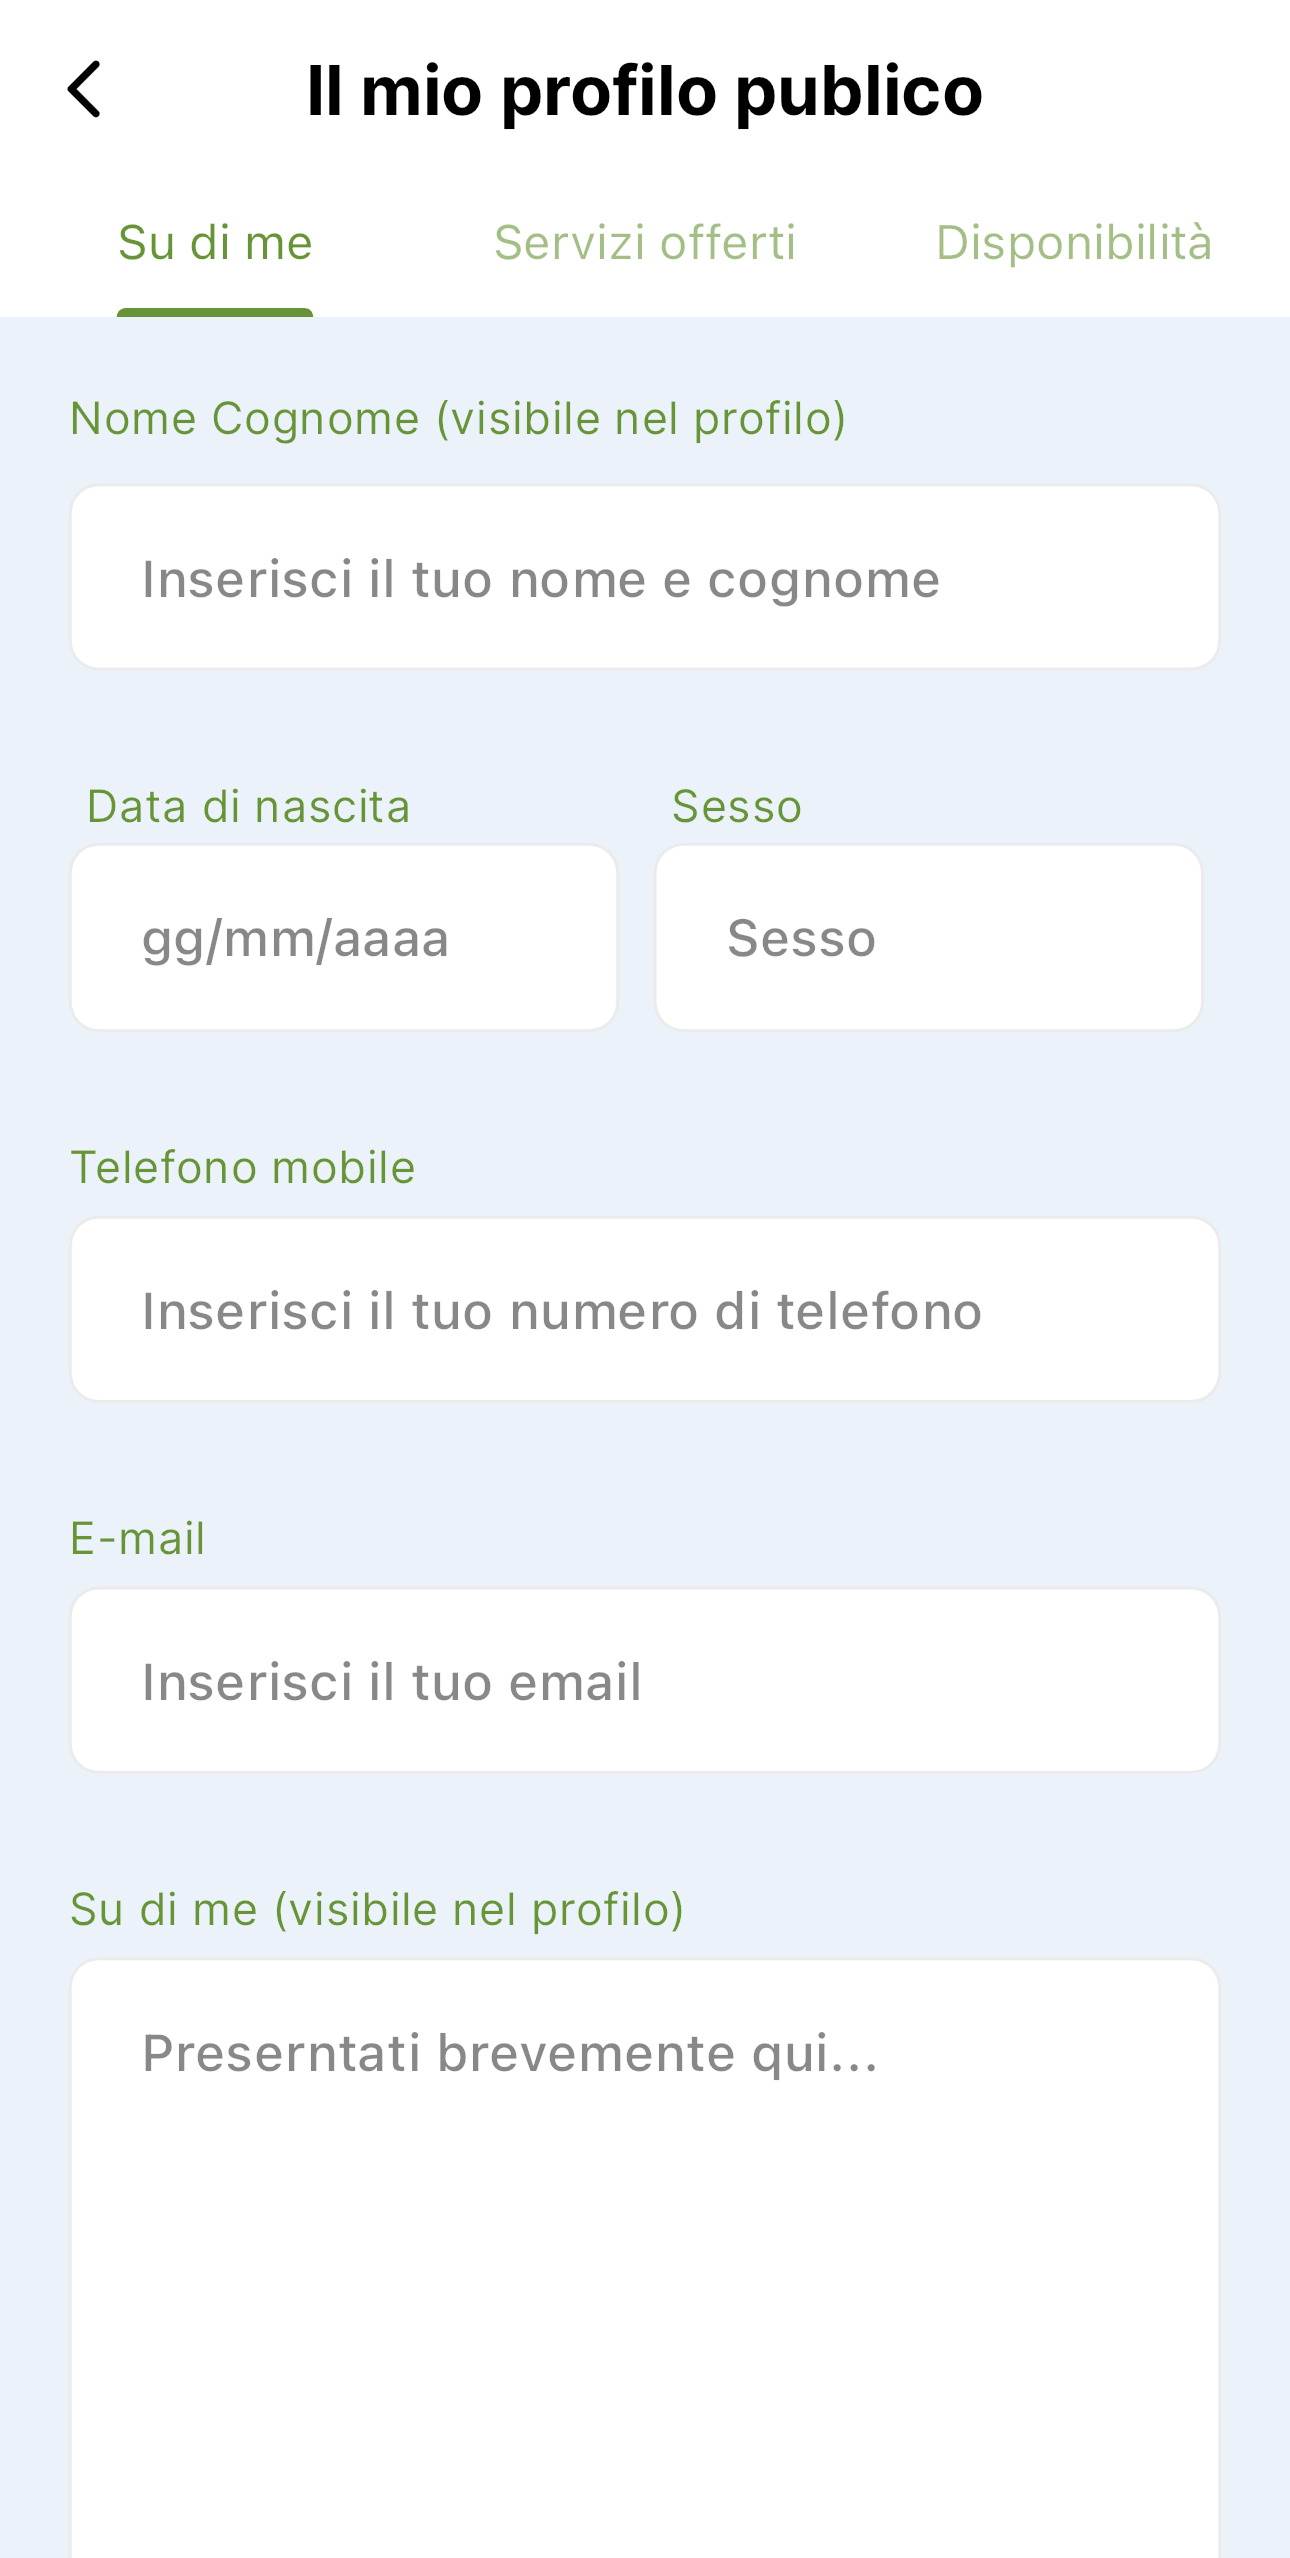Viewport: 1290px width, 2558px height.
Task: Click the green indicator under Su di me
Action: 215,312
